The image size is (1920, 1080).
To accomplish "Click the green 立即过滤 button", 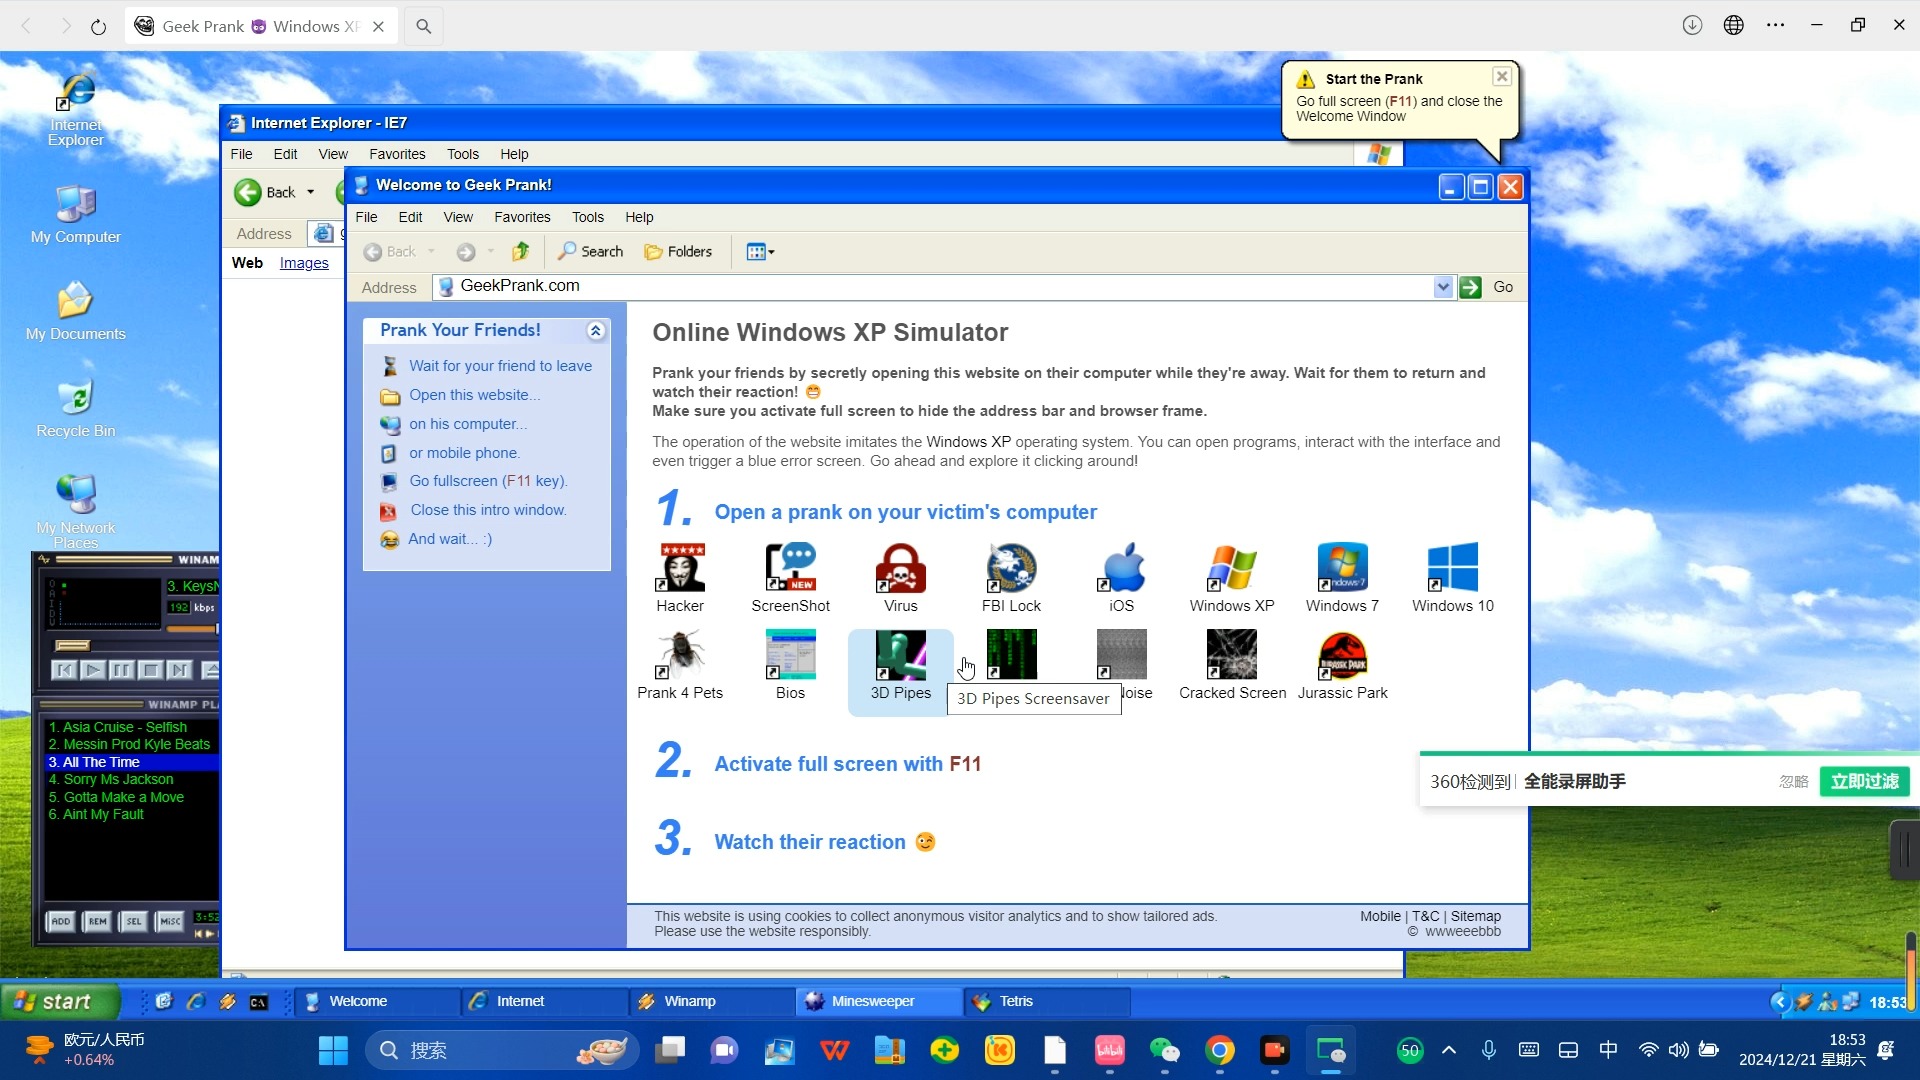I will point(1864,782).
